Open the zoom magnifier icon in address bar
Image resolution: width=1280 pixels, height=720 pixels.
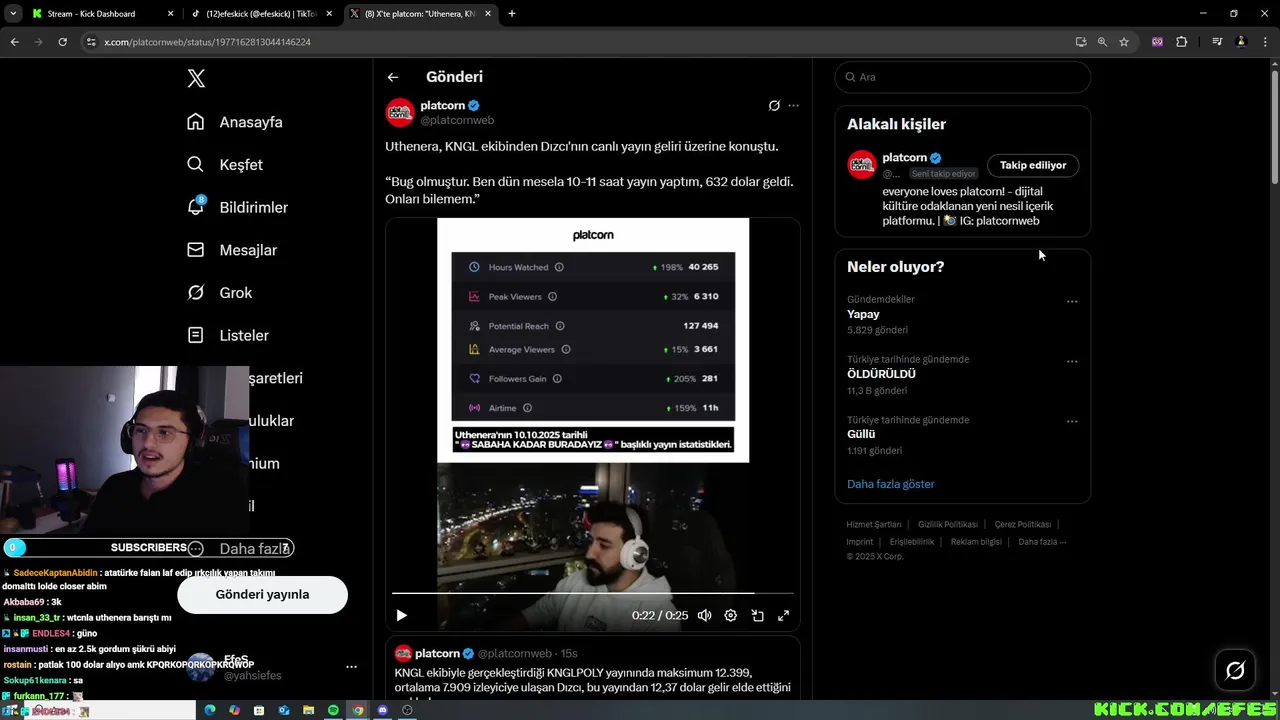point(1102,42)
